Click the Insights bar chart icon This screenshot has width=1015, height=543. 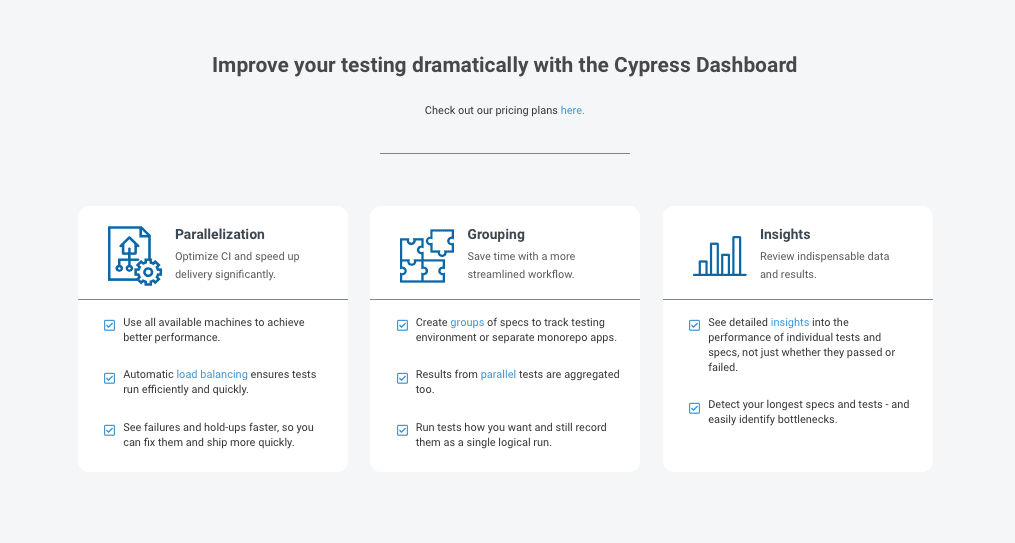coord(719,256)
